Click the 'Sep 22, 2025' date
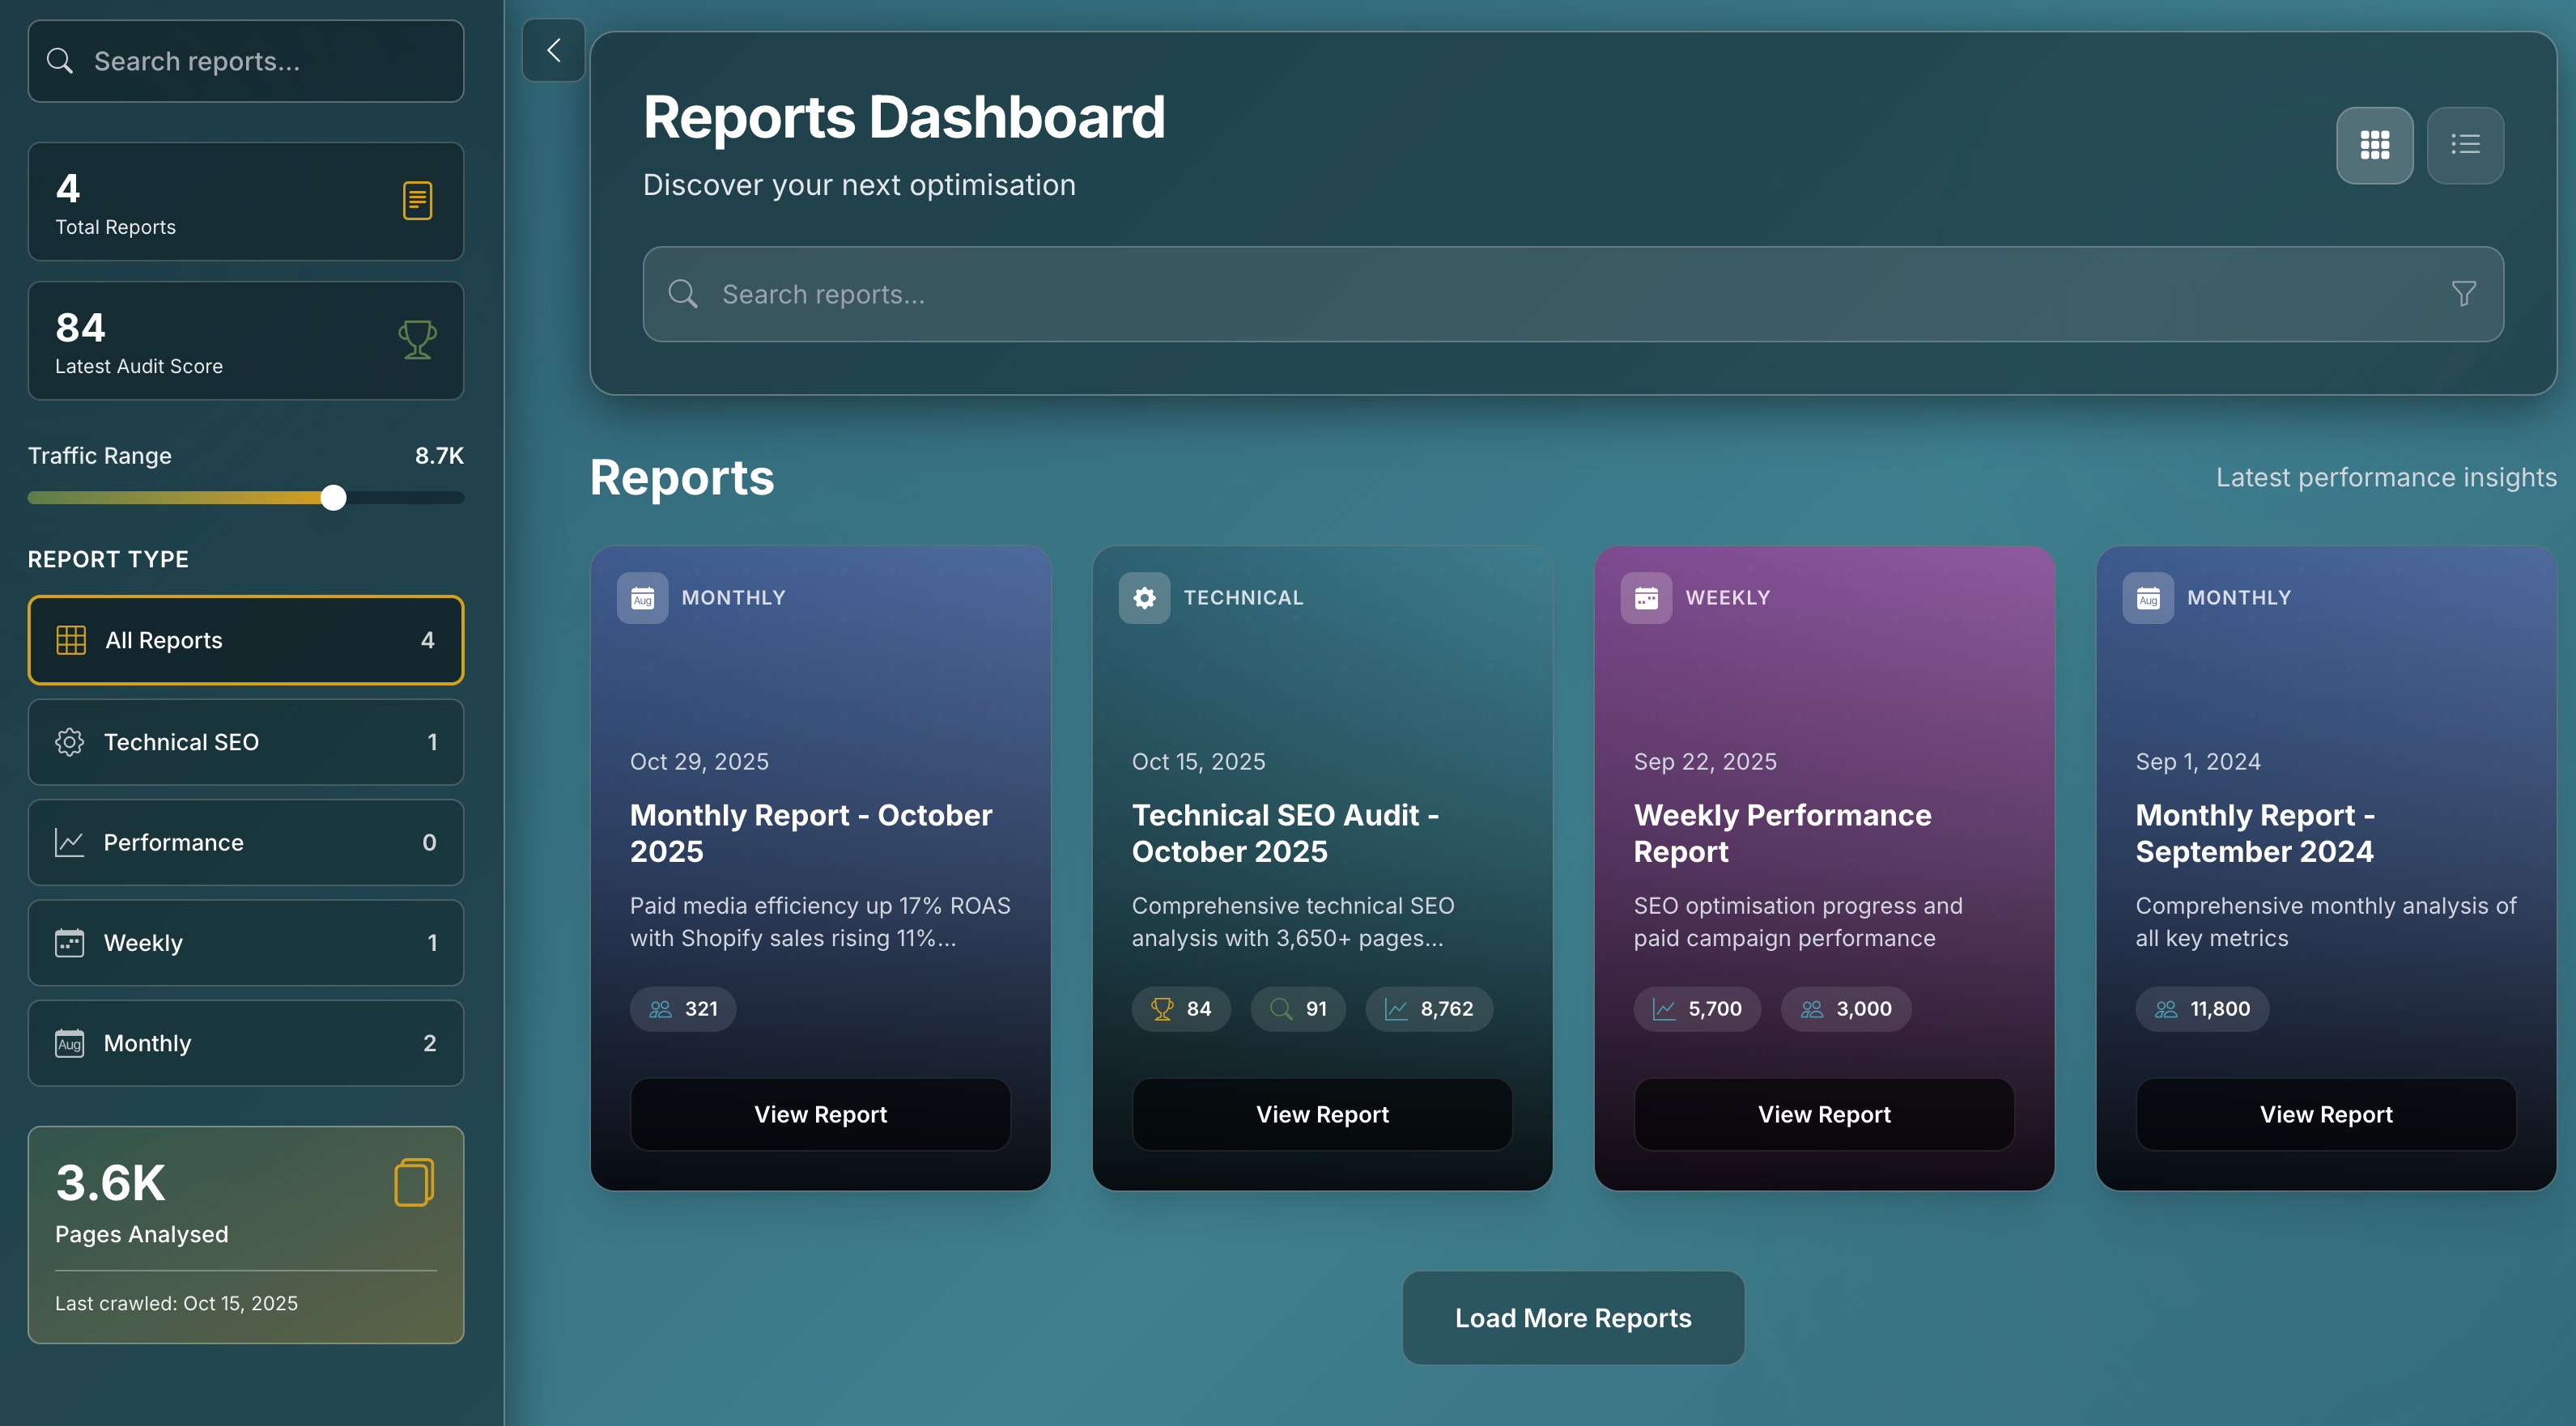The height and width of the screenshot is (1426, 2576). (1705, 761)
